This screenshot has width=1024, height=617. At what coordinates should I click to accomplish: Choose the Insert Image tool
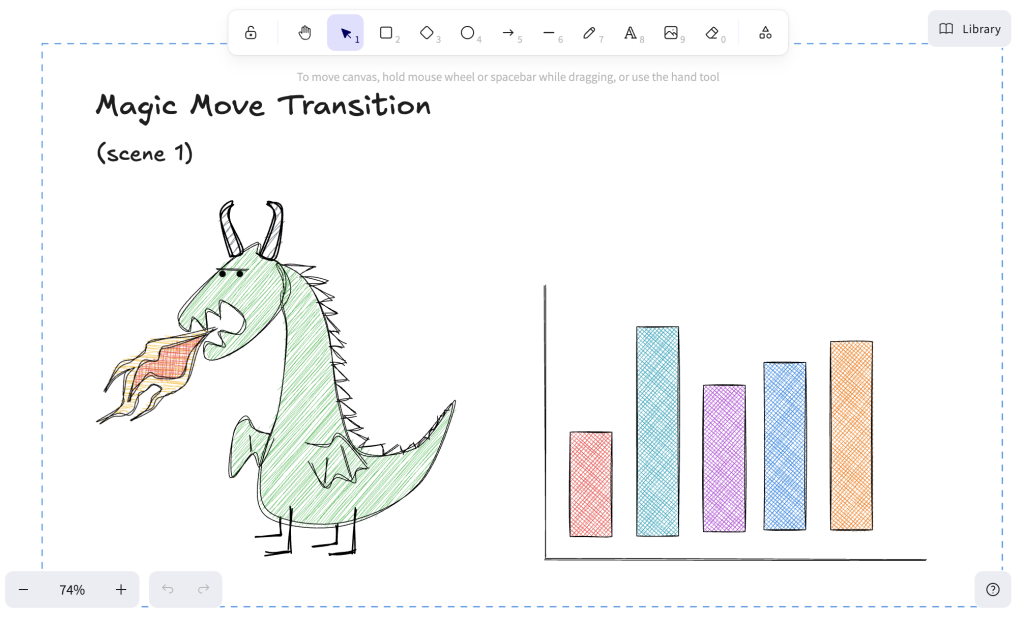(x=672, y=32)
